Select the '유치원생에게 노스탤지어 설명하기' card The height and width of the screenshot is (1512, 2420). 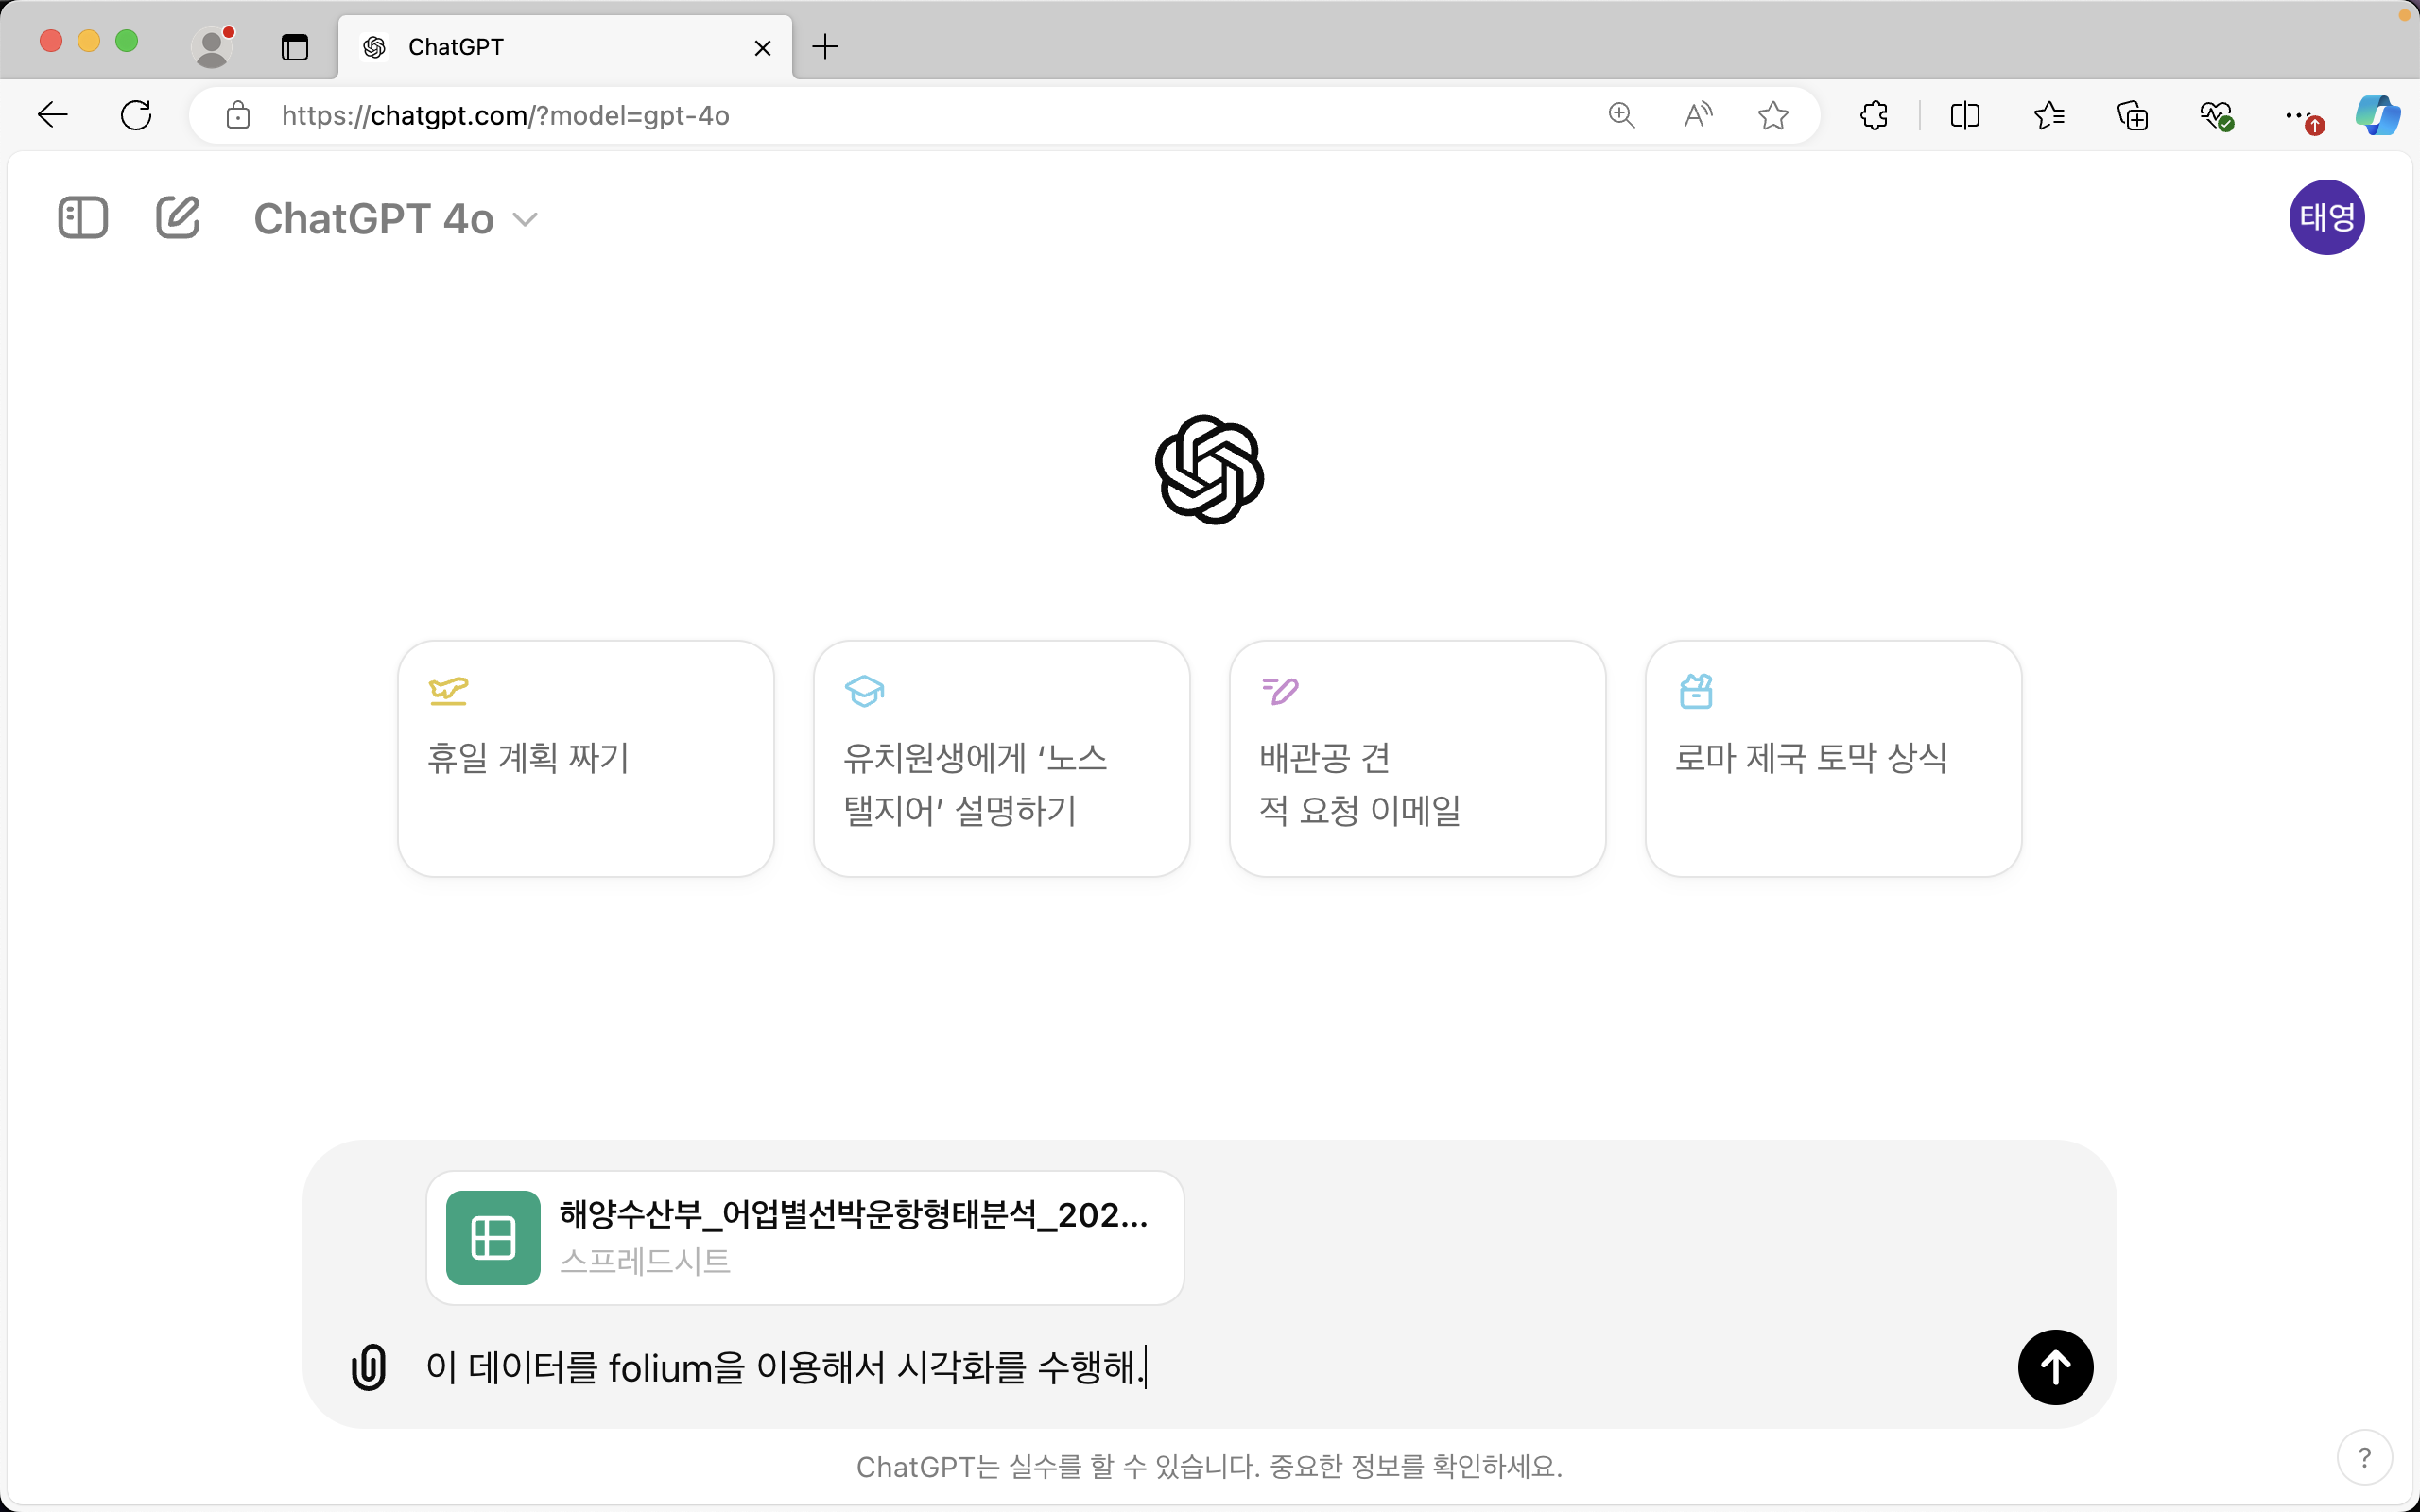click(1002, 759)
